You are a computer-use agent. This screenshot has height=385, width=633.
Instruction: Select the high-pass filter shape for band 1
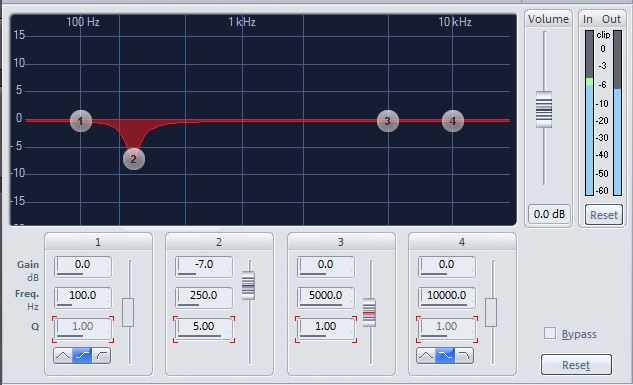[x=101, y=356]
